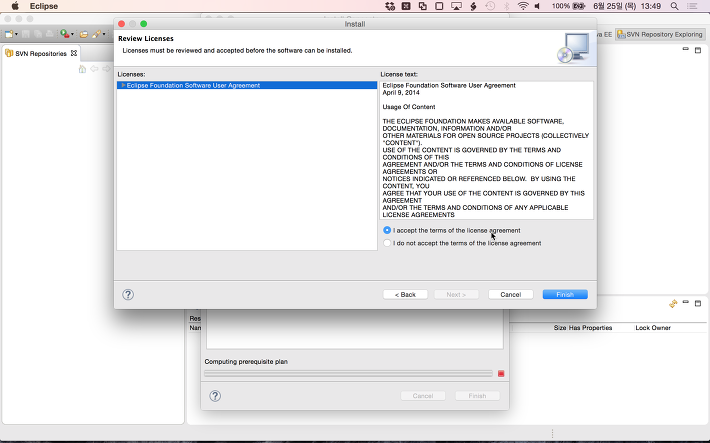Launch the Run external tools icon

pos(65,34)
